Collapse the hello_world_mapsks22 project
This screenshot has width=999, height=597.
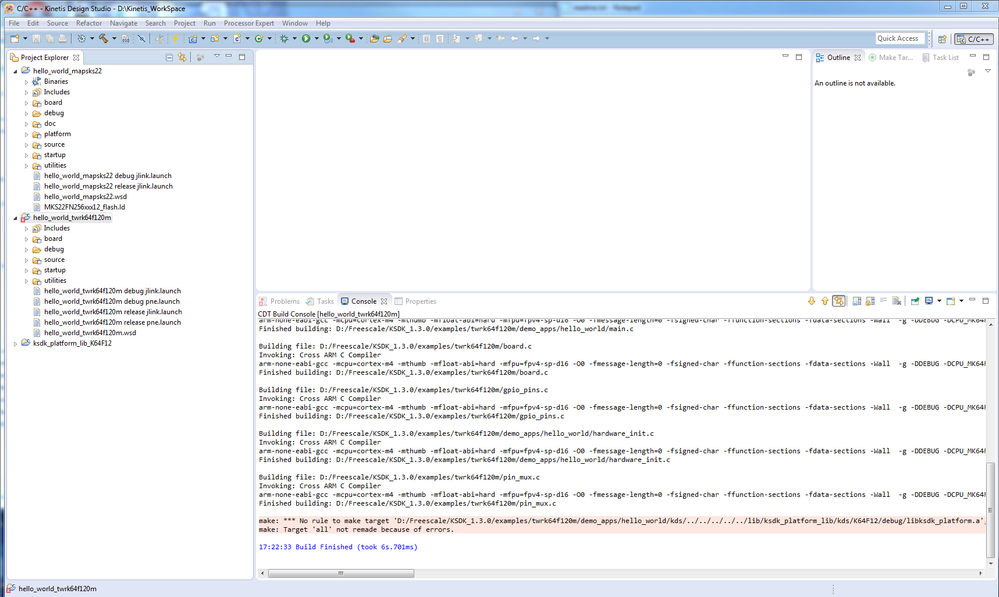click(15, 71)
